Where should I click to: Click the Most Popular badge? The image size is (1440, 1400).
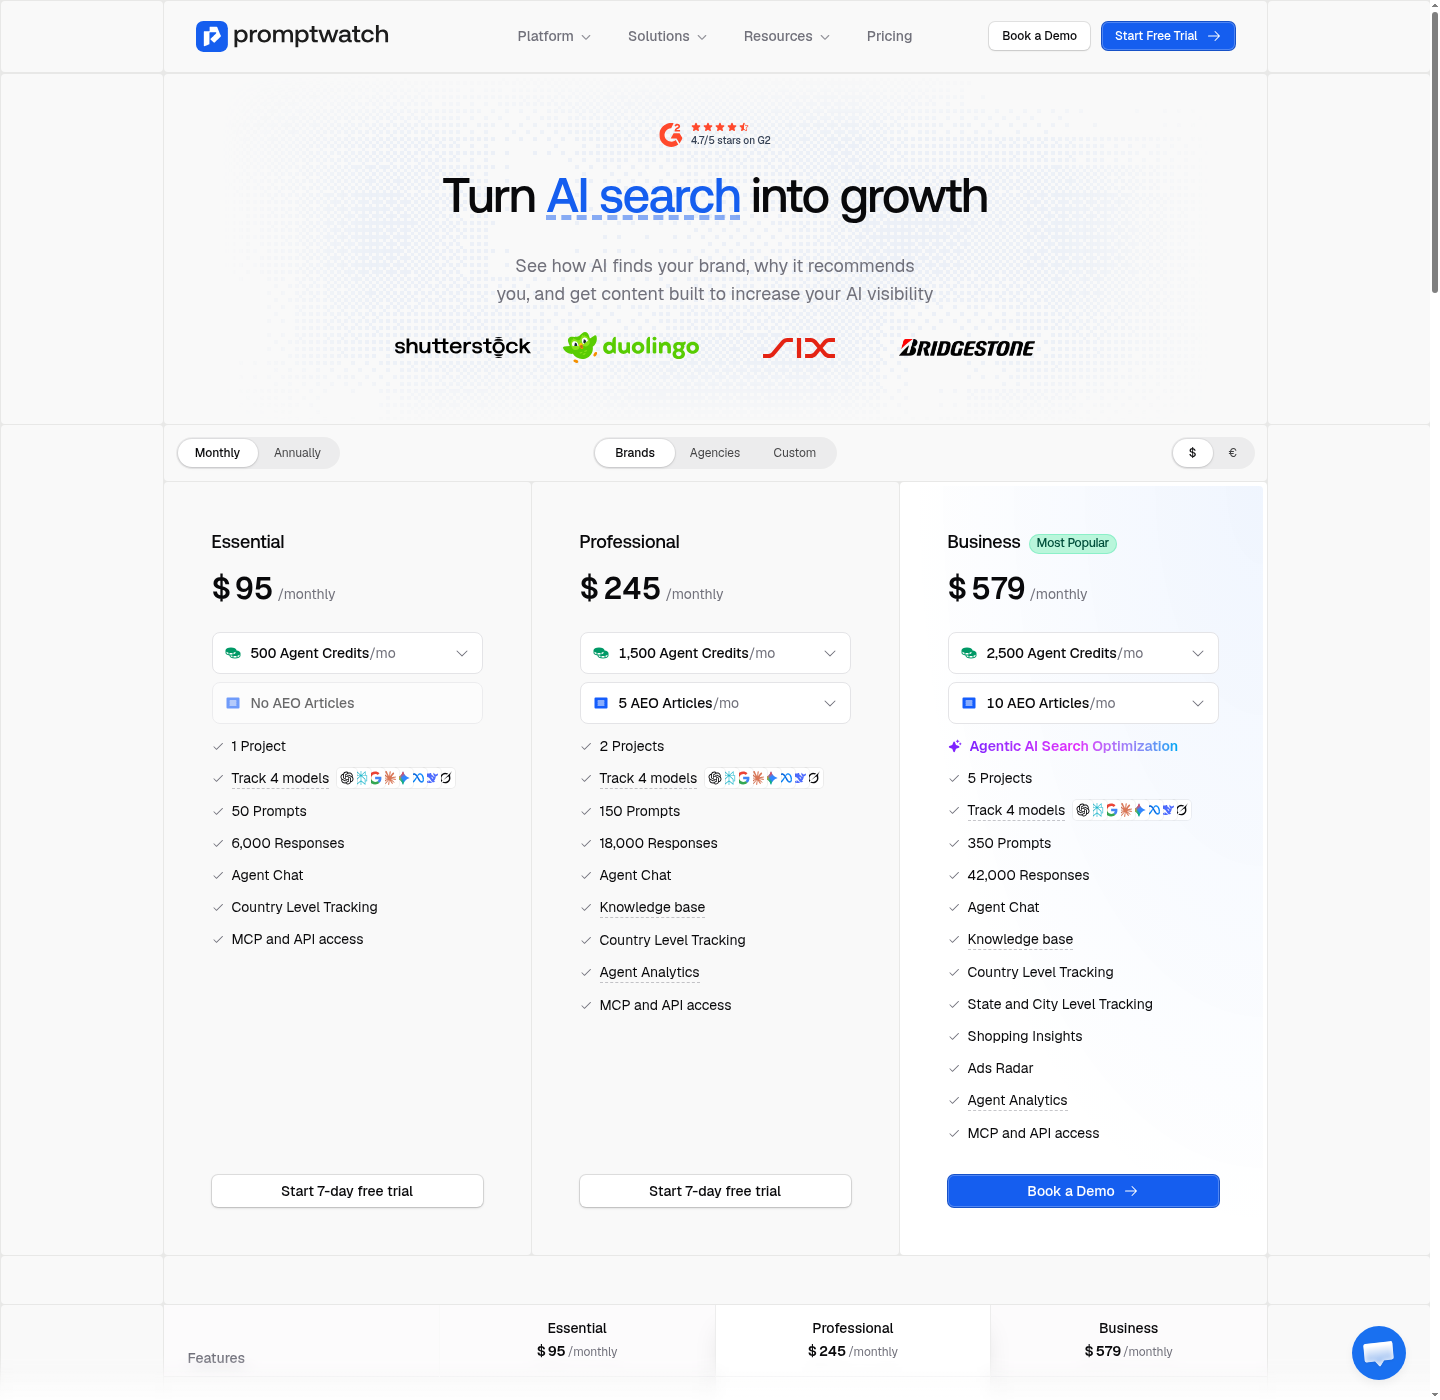coord(1072,543)
